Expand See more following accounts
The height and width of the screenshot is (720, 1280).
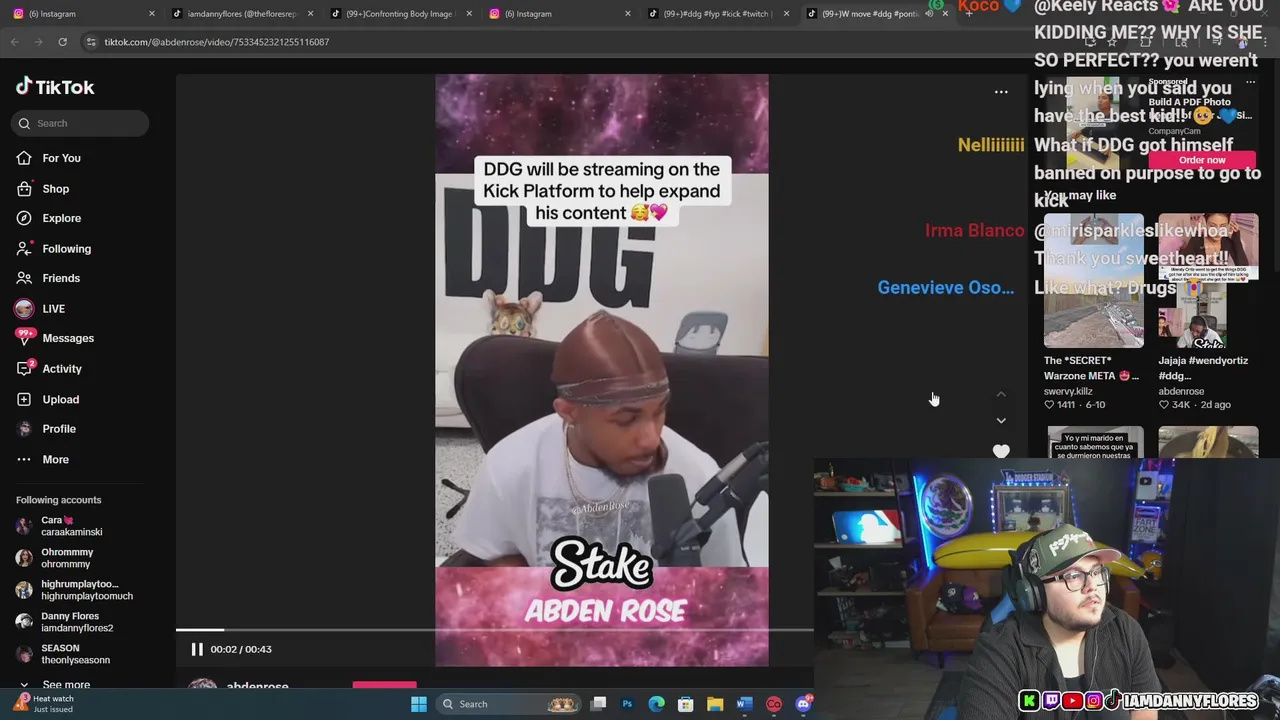coord(66,685)
